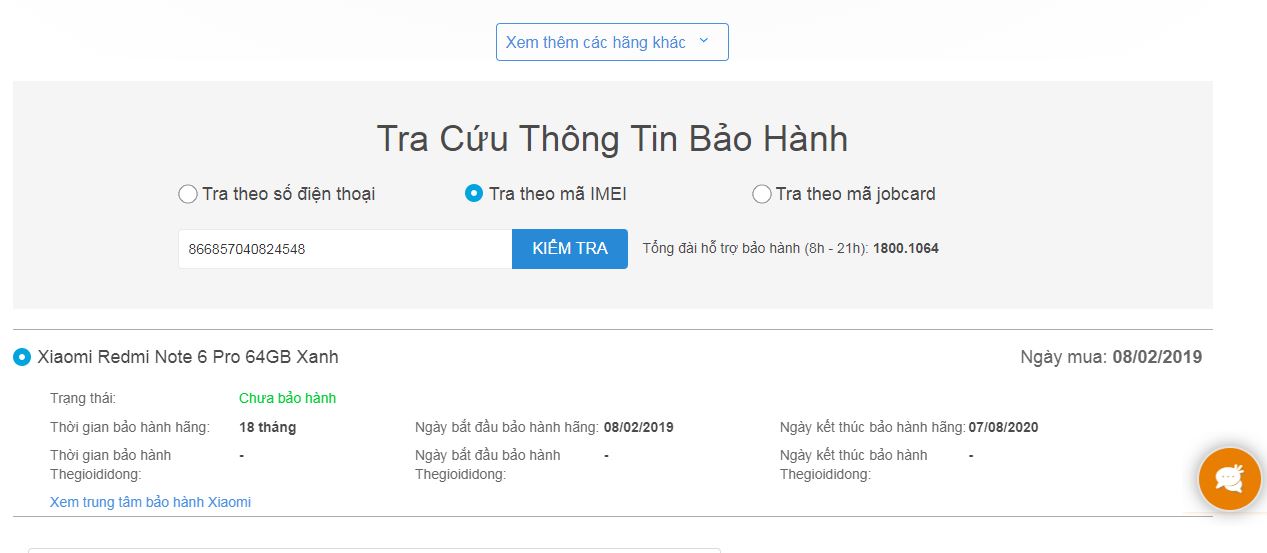1267x553 pixels.
Task: Open the Xem trung tâm bảo hành Xiaomi link
Action: pos(150,502)
